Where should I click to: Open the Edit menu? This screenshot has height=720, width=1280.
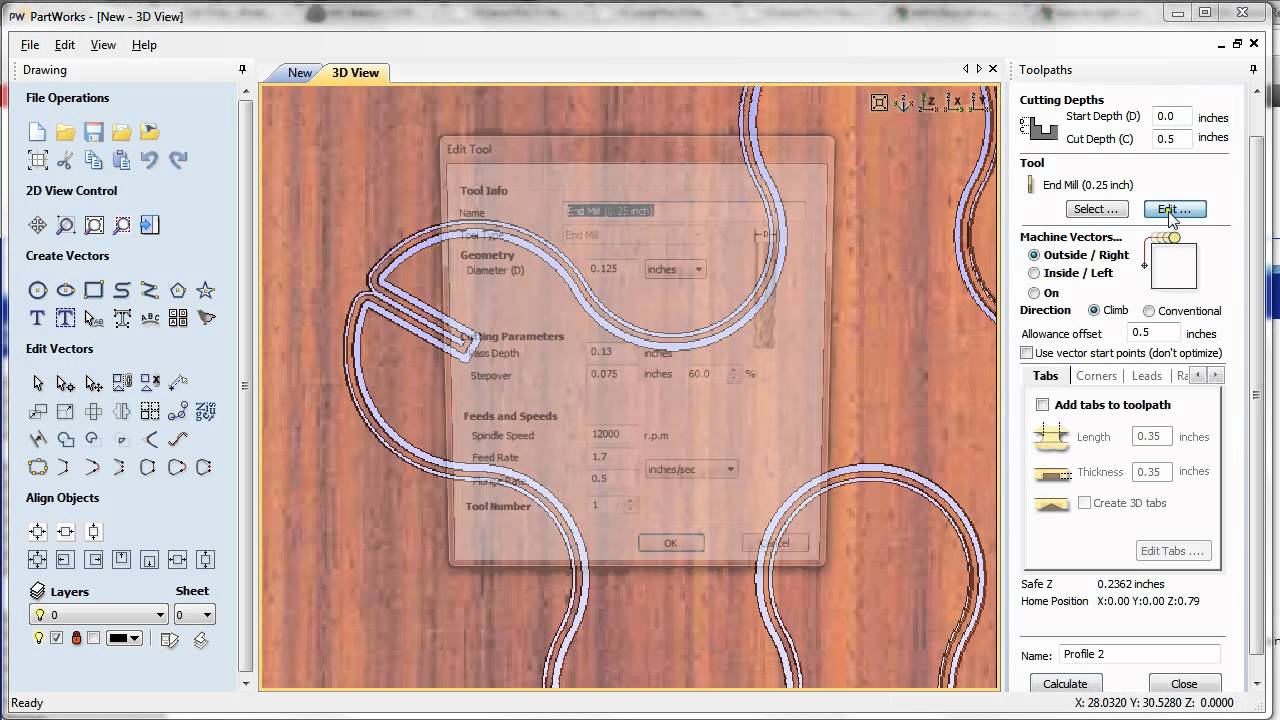pos(65,45)
